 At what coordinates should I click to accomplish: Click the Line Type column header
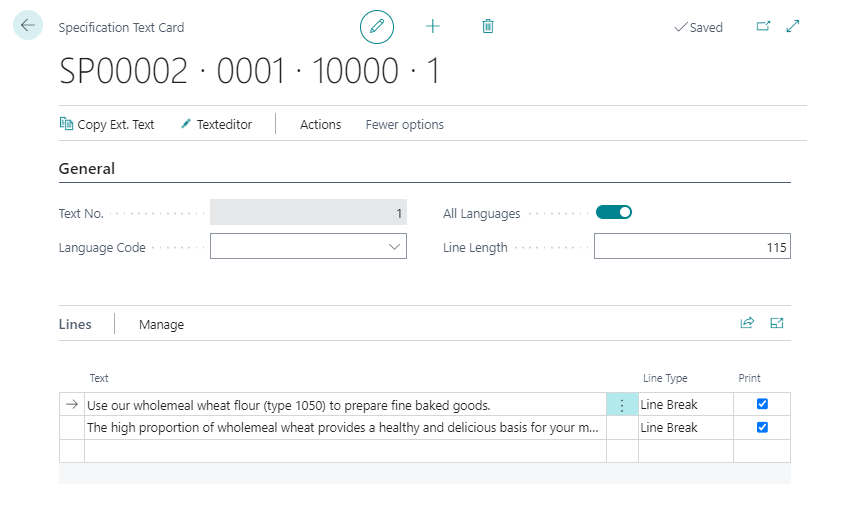(665, 378)
